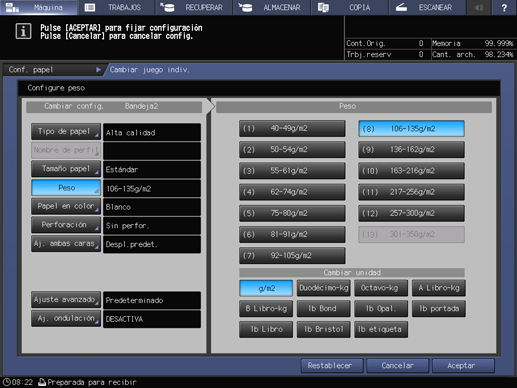Open the TRABAJOS tab
517x388 pixels.
(x=116, y=7)
